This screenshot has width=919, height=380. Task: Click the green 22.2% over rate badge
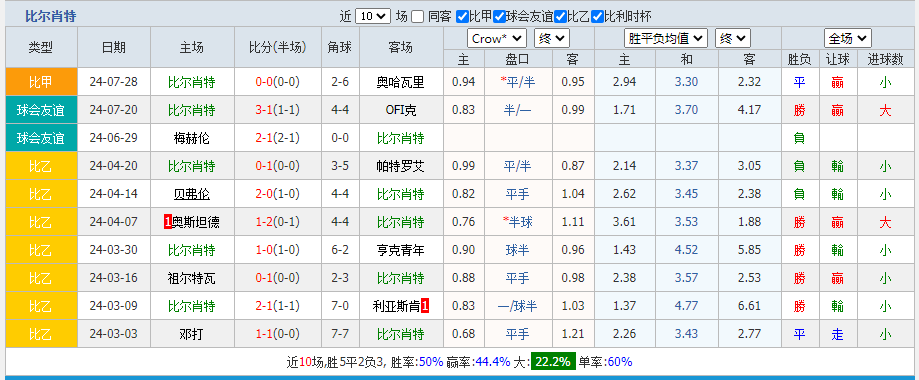(x=553, y=362)
